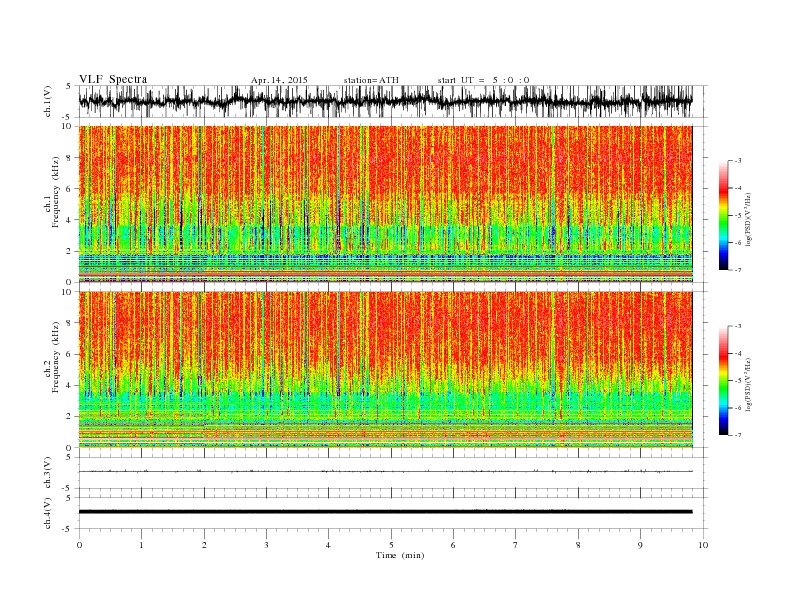Click the "-3" label on upper color scale

[738, 161]
